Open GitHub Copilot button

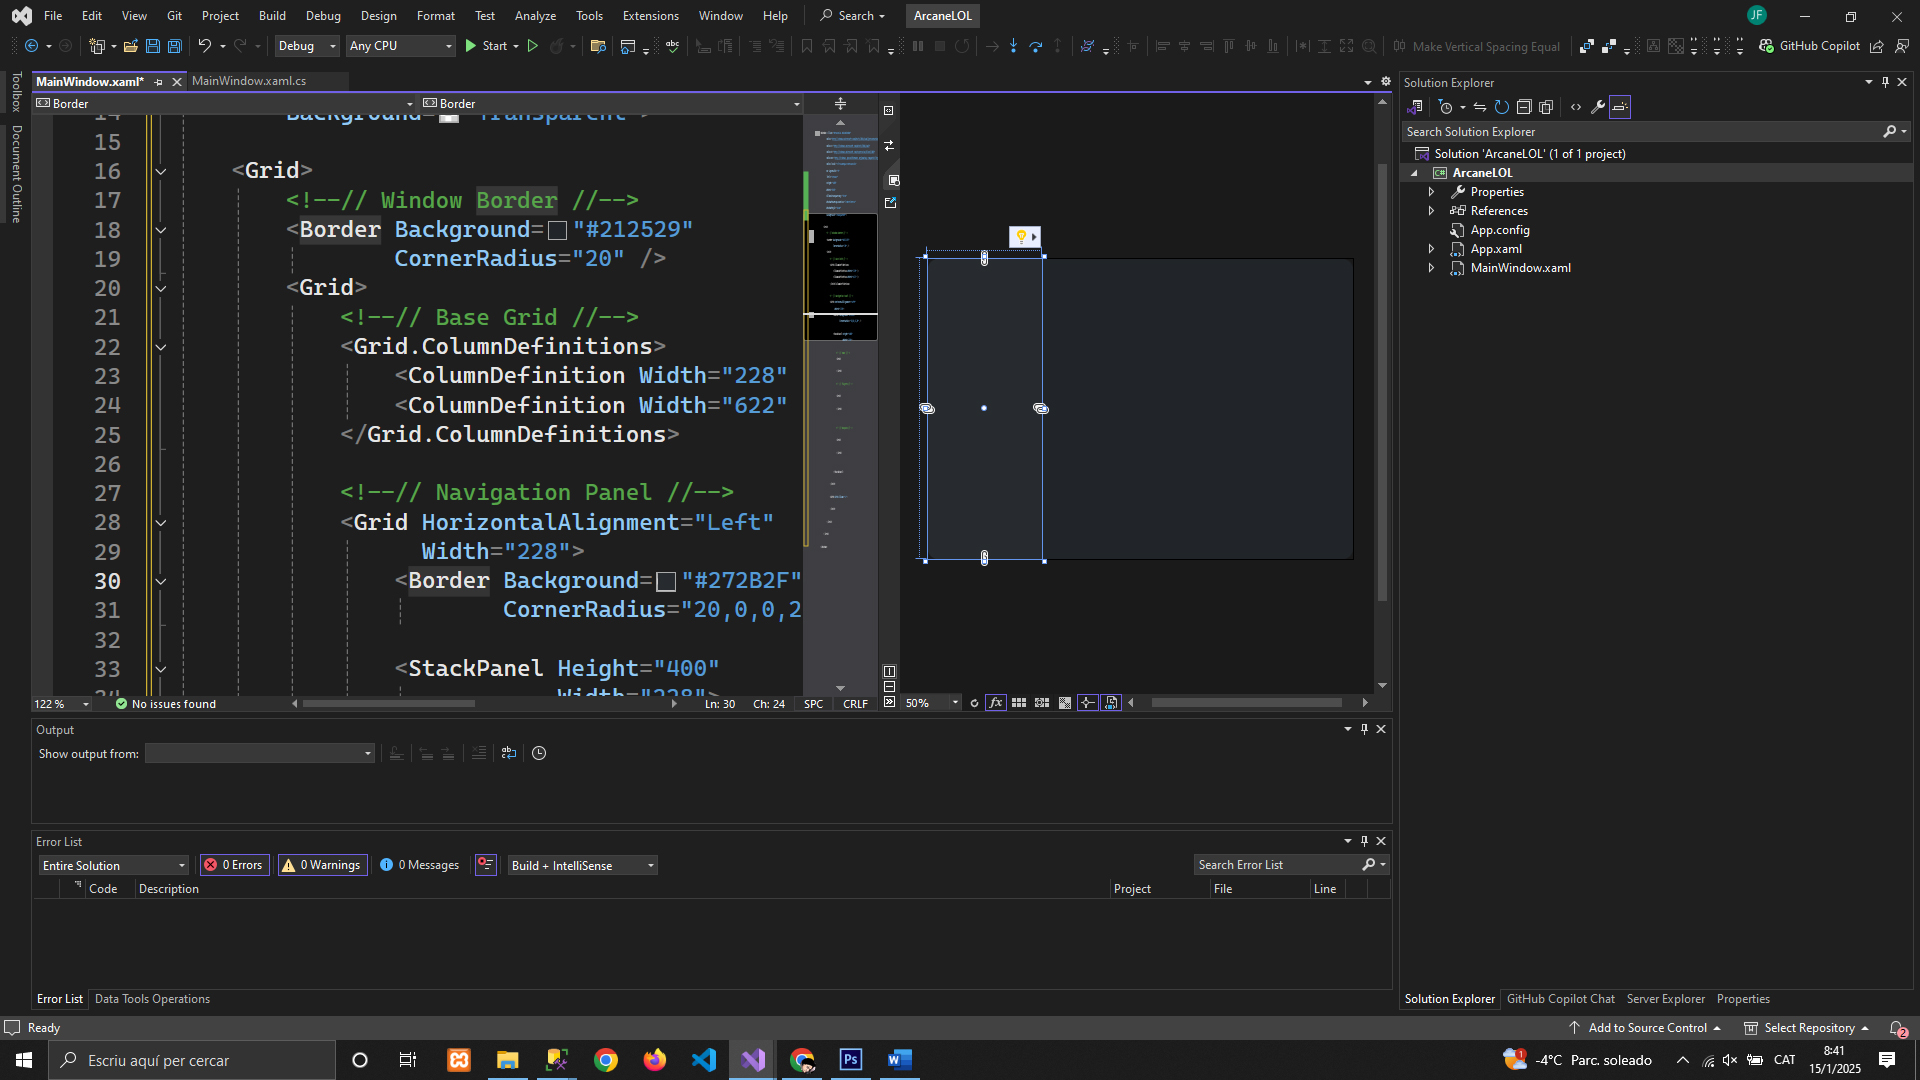click(1810, 46)
